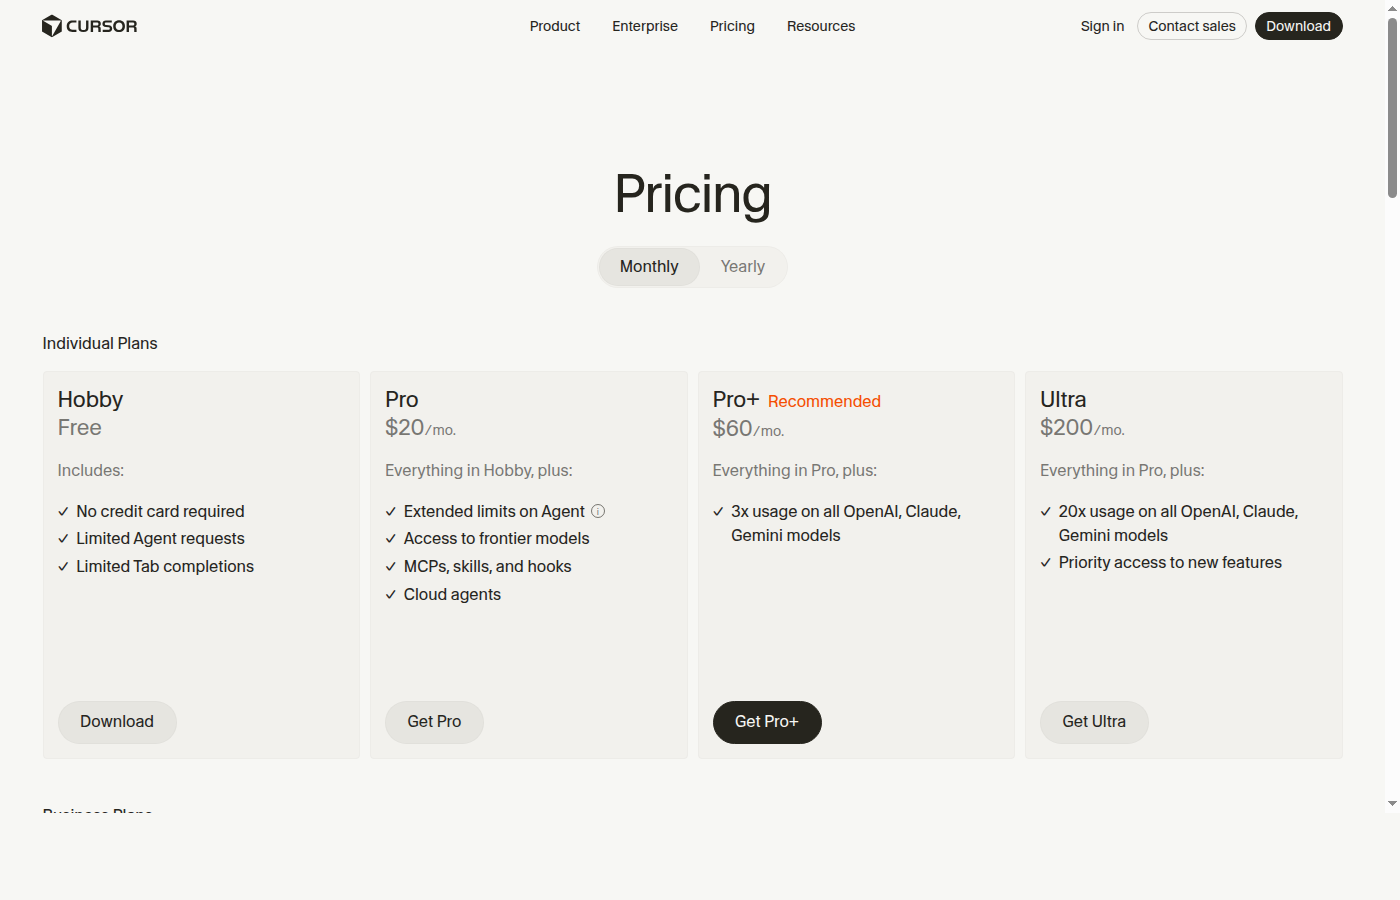Click the scrollbar down arrow
The height and width of the screenshot is (900, 1400).
pyautogui.click(x=1392, y=805)
